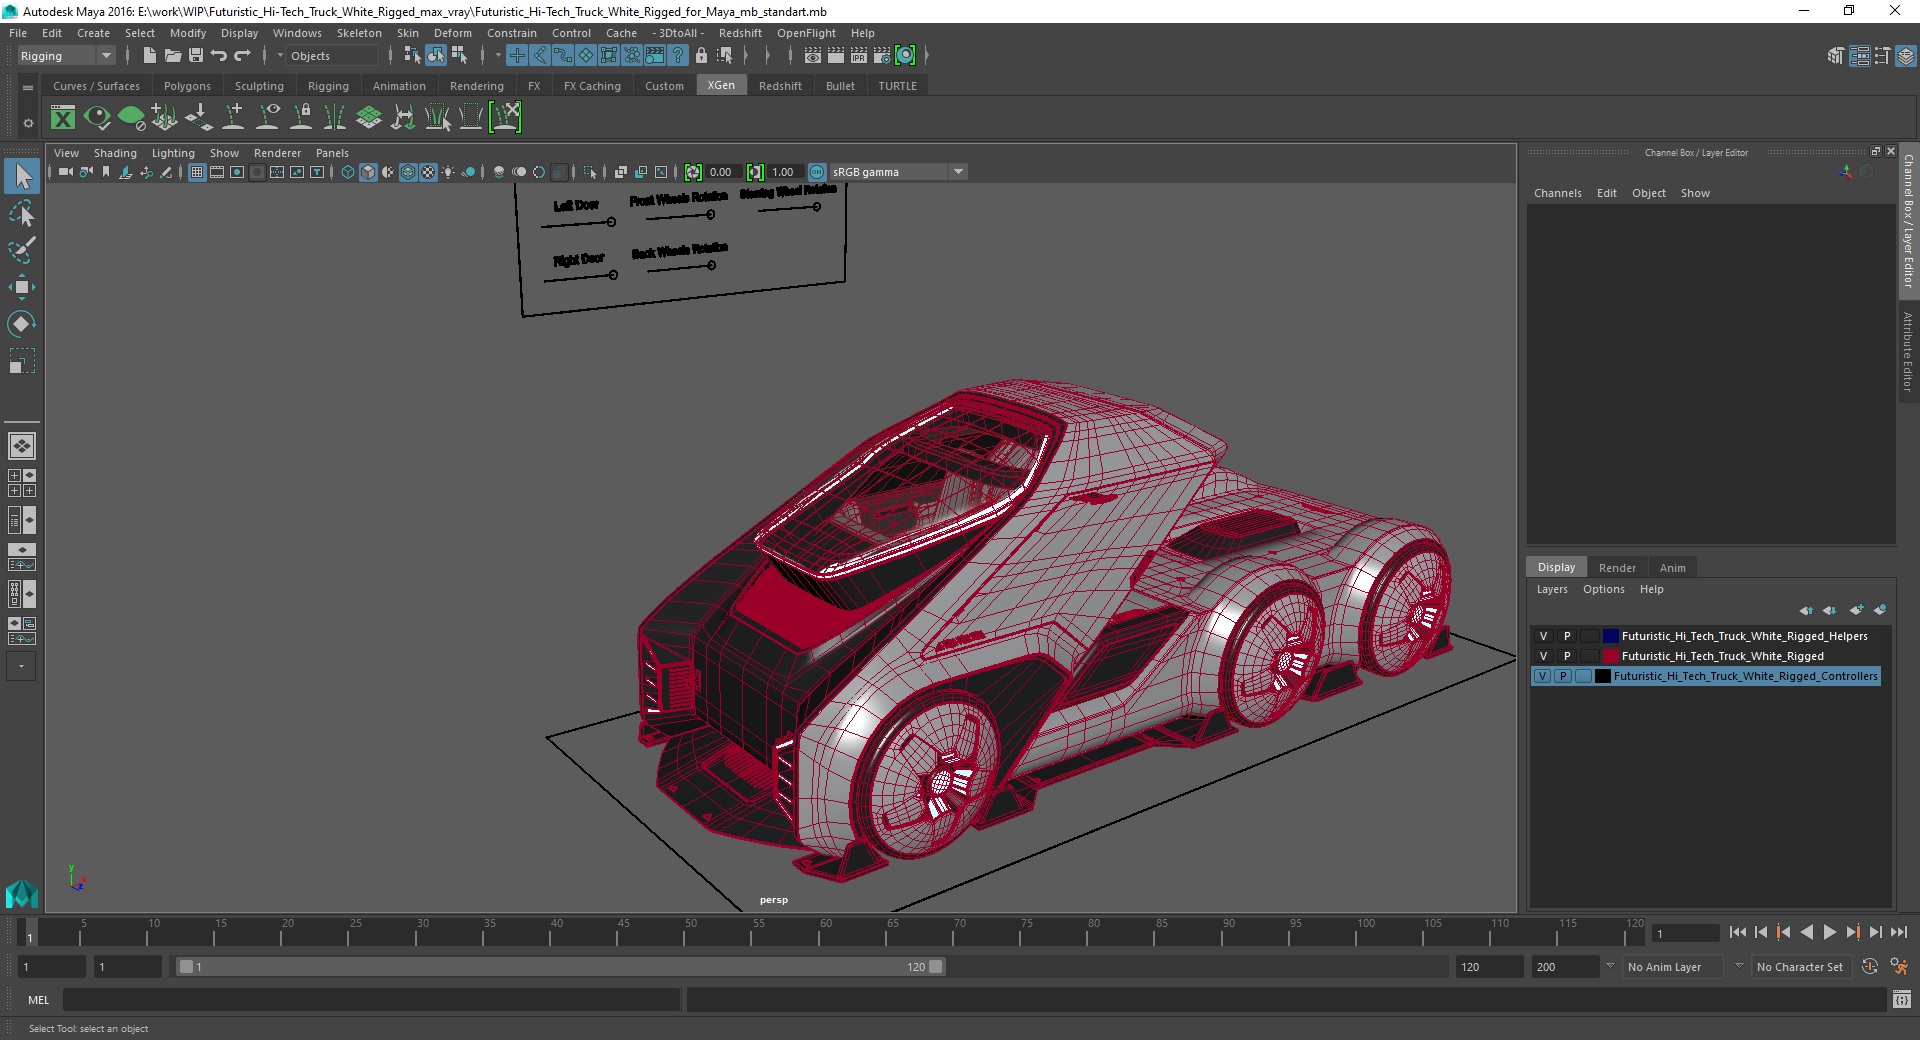Screen dimensions: 1920x1040
Task: Click blue color swatch of Rigged_Helpers layer
Action: pos(1610,636)
